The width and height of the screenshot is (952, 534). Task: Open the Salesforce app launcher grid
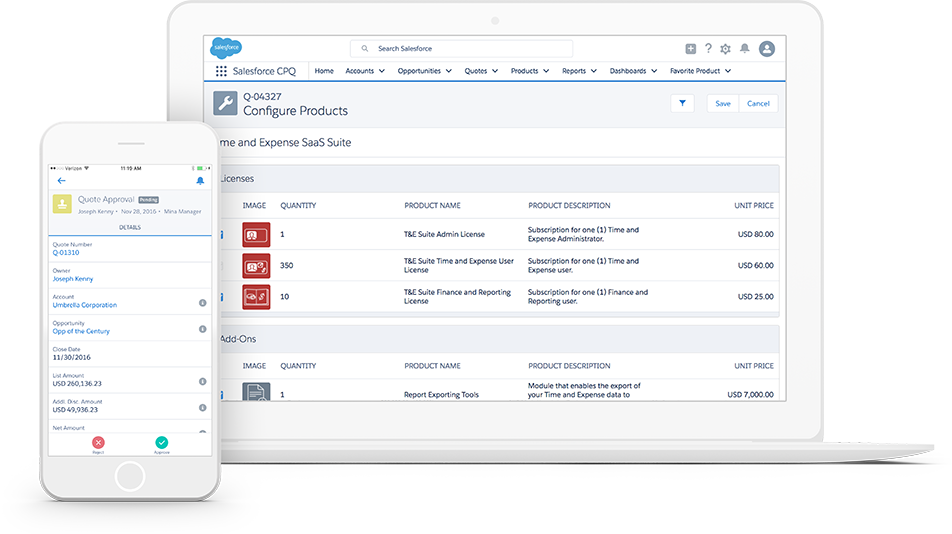tap(221, 71)
